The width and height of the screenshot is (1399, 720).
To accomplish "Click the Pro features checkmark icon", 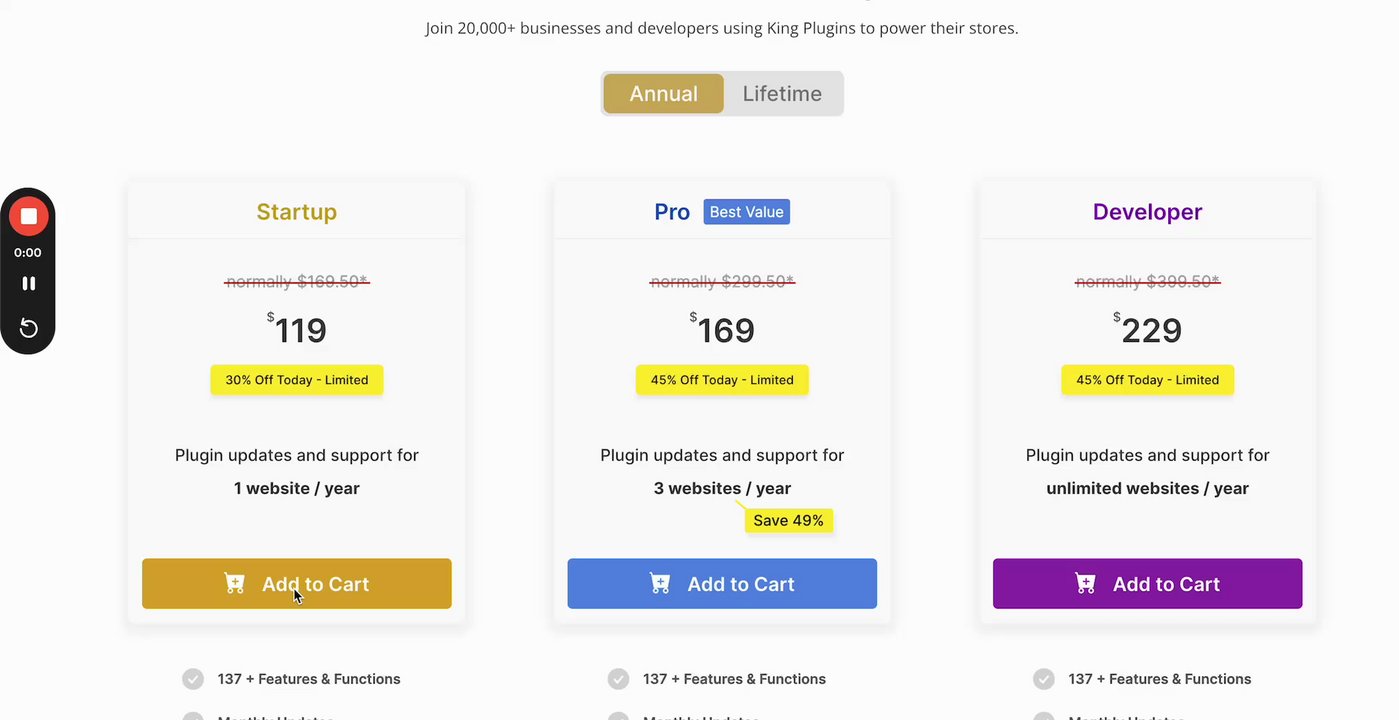I will click(x=618, y=679).
